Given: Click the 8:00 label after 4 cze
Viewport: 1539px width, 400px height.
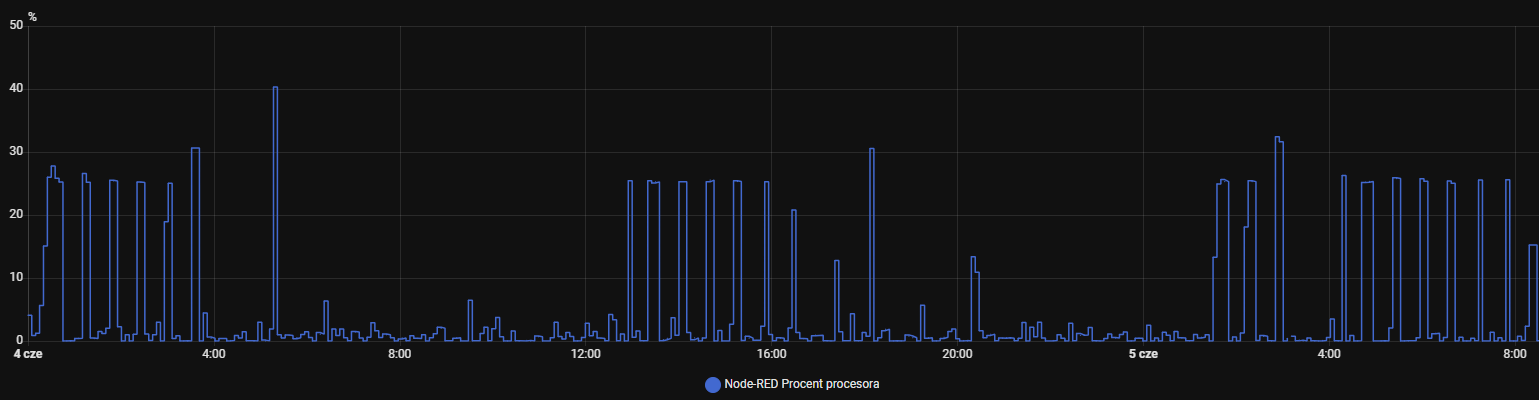Looking at the screenshot, I should pyautogui.click(x=400, y=354).
